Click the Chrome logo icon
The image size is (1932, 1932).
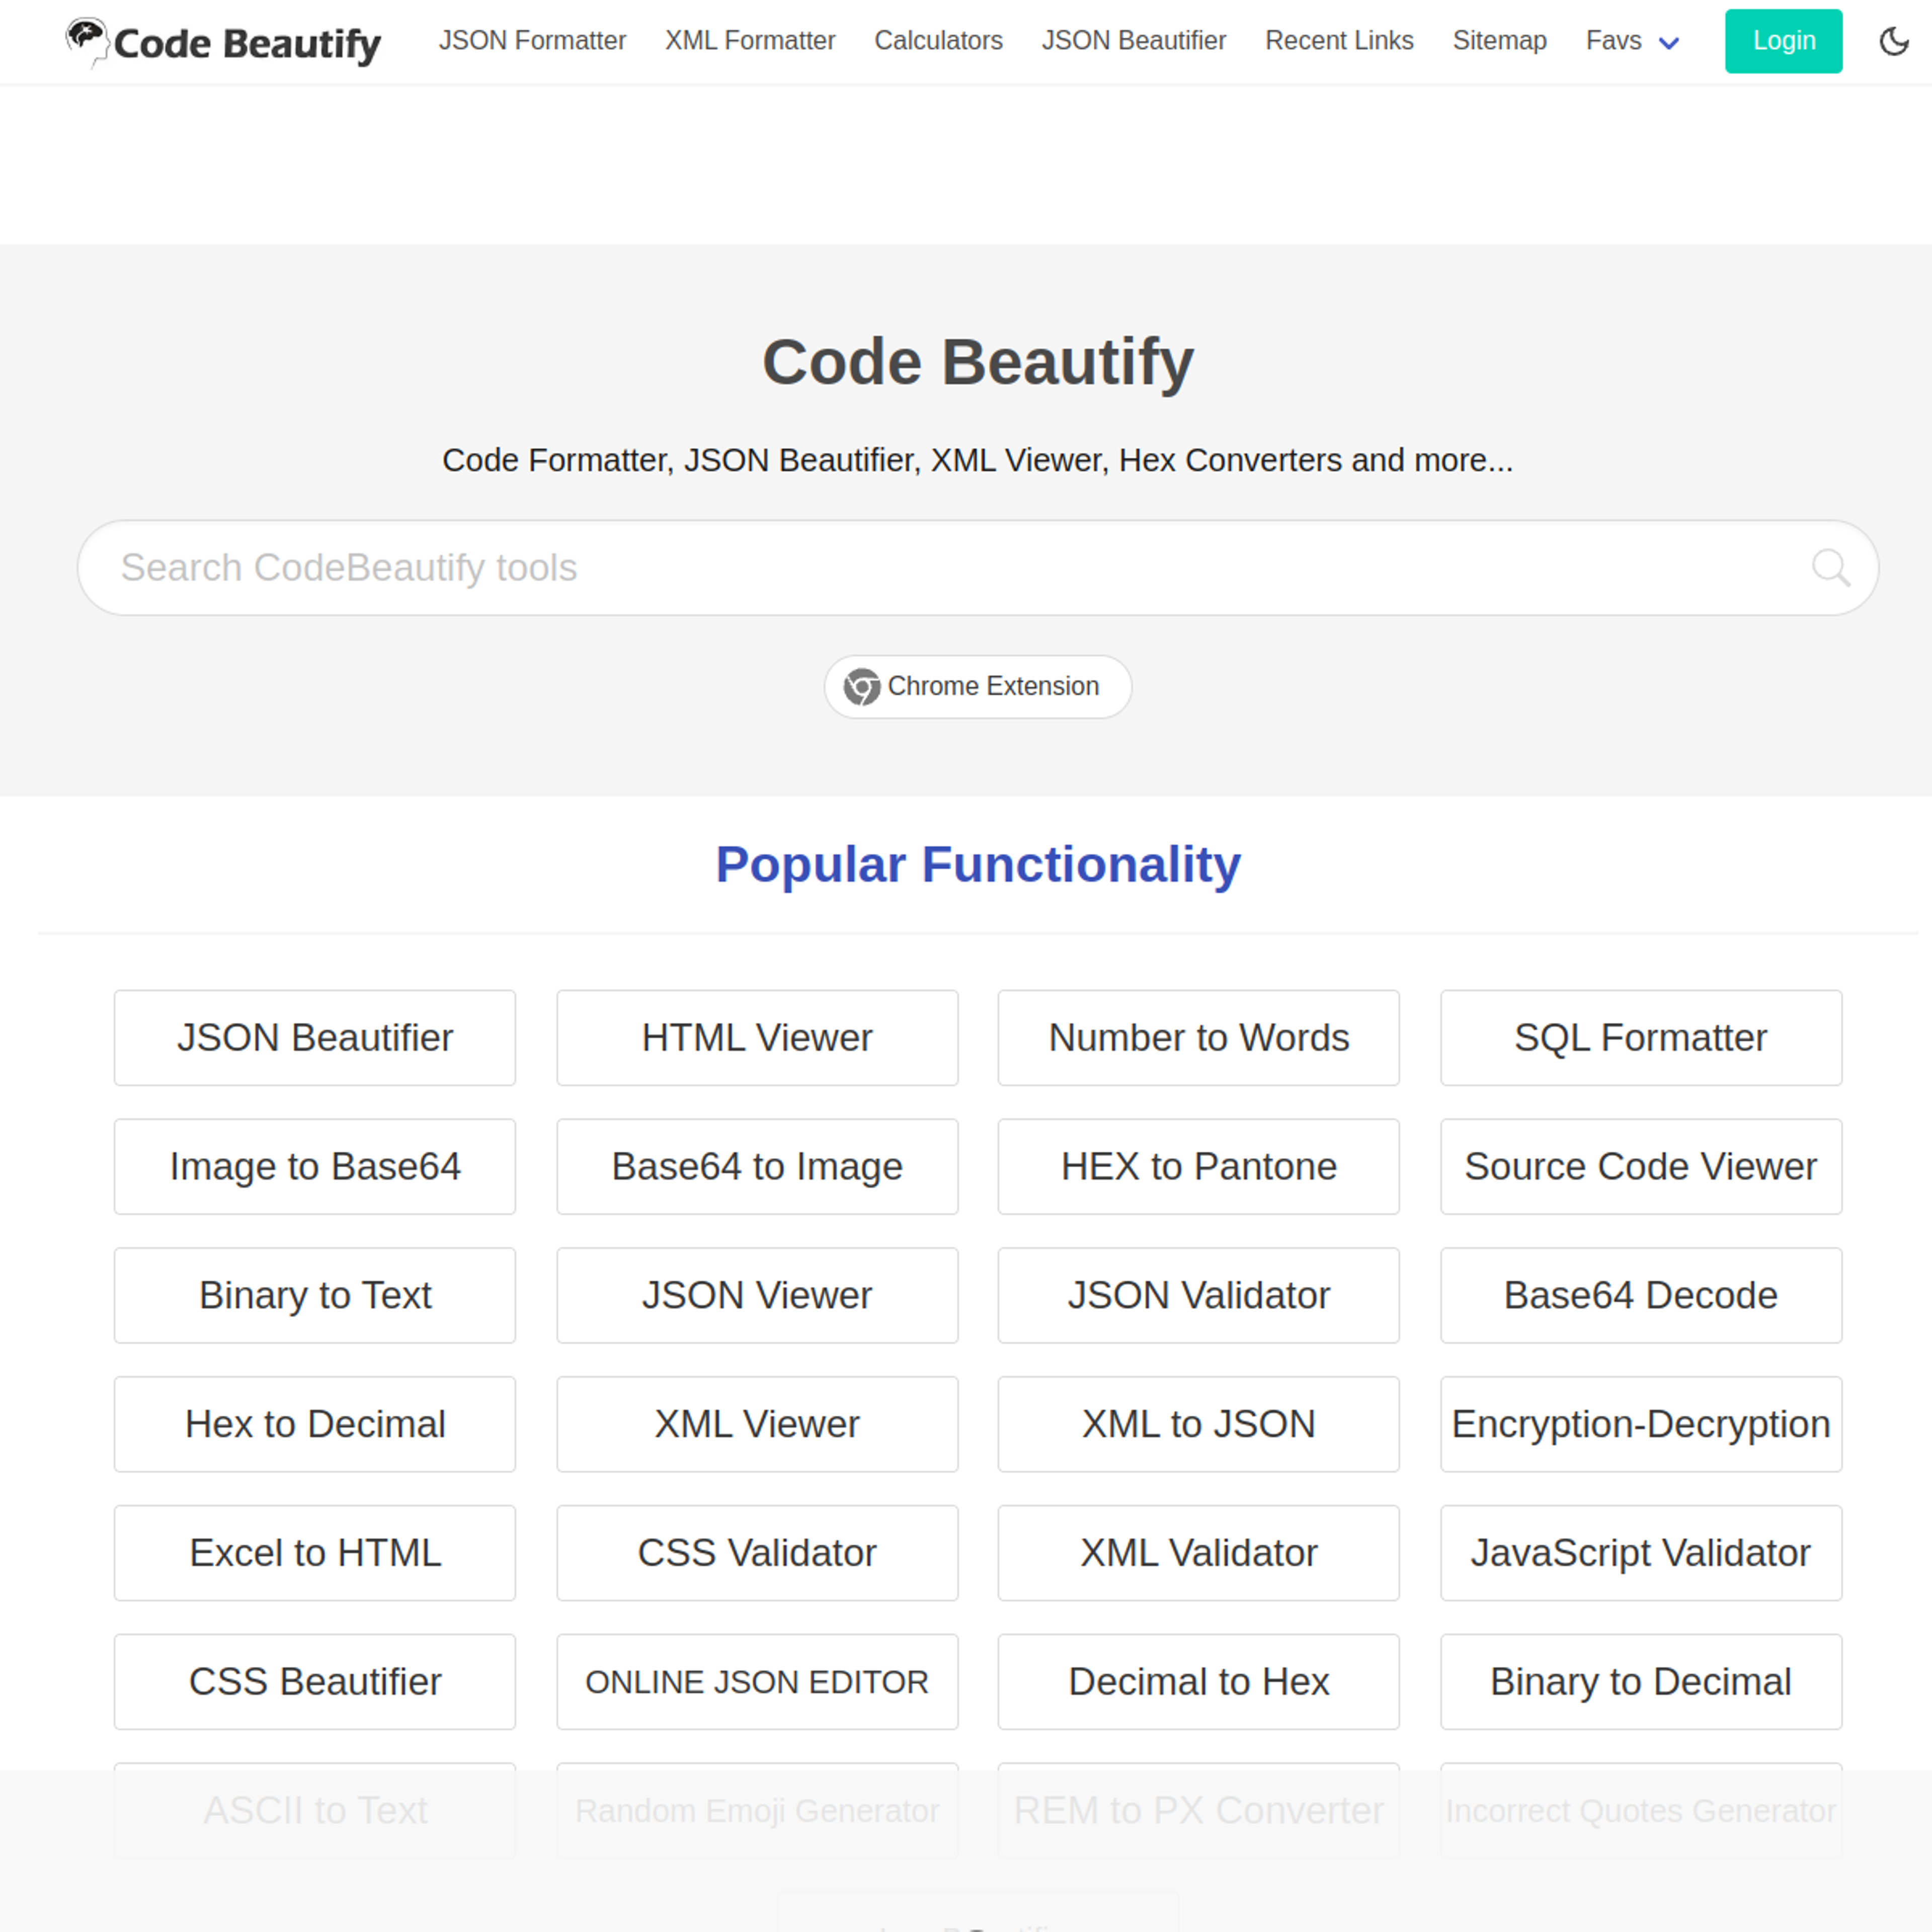(x=861, y=687)
